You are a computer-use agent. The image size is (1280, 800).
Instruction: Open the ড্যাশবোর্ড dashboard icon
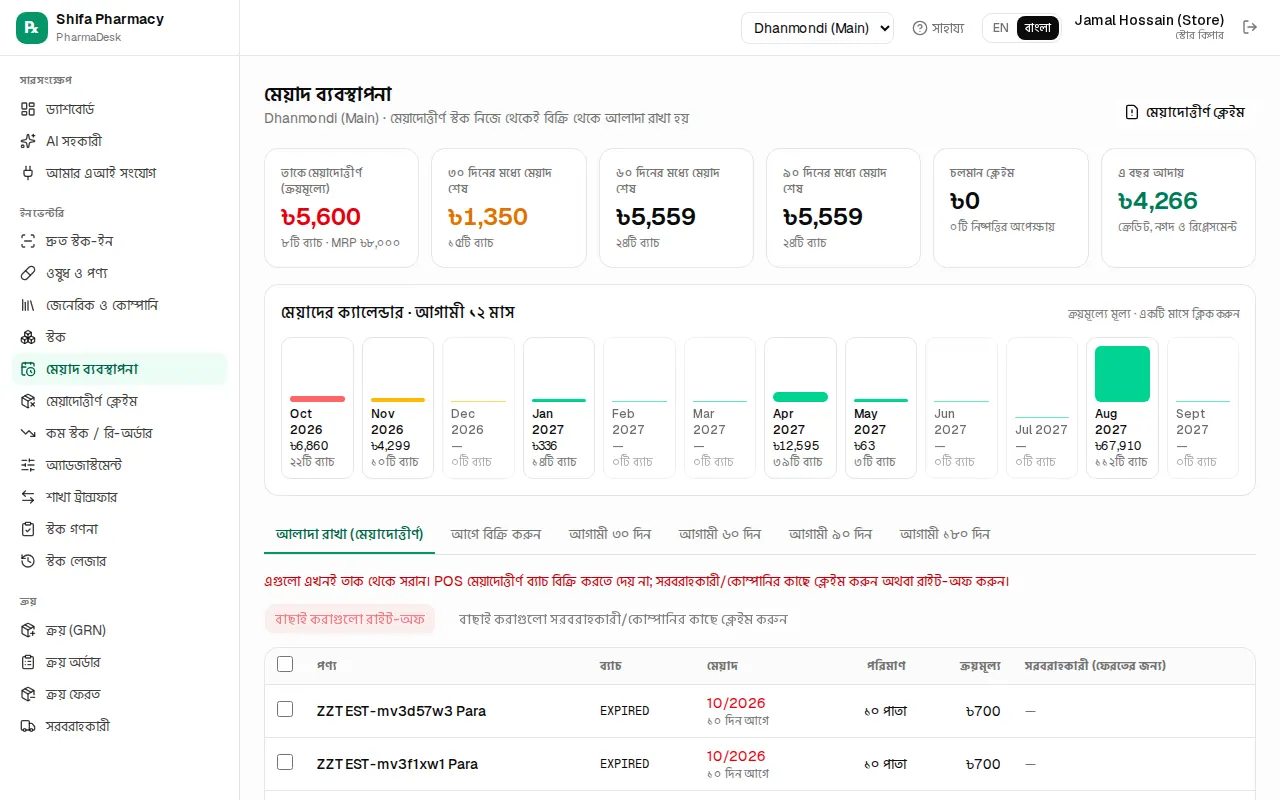[x=28, y=109]
